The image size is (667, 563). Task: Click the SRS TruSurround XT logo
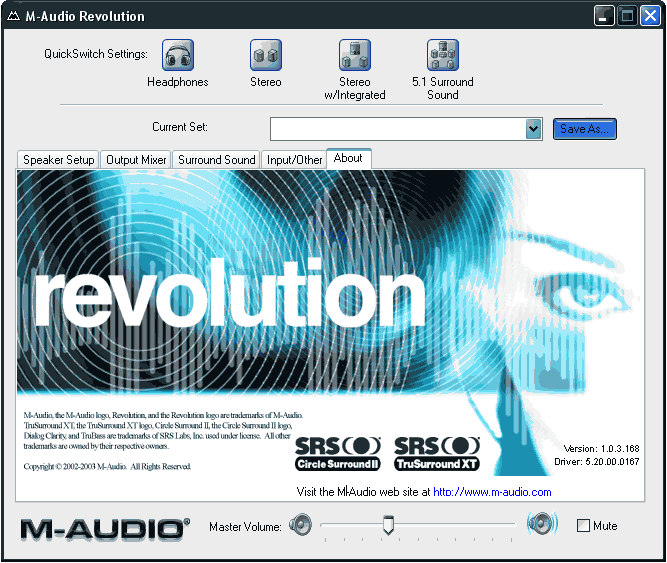click(x=437, y=454)
